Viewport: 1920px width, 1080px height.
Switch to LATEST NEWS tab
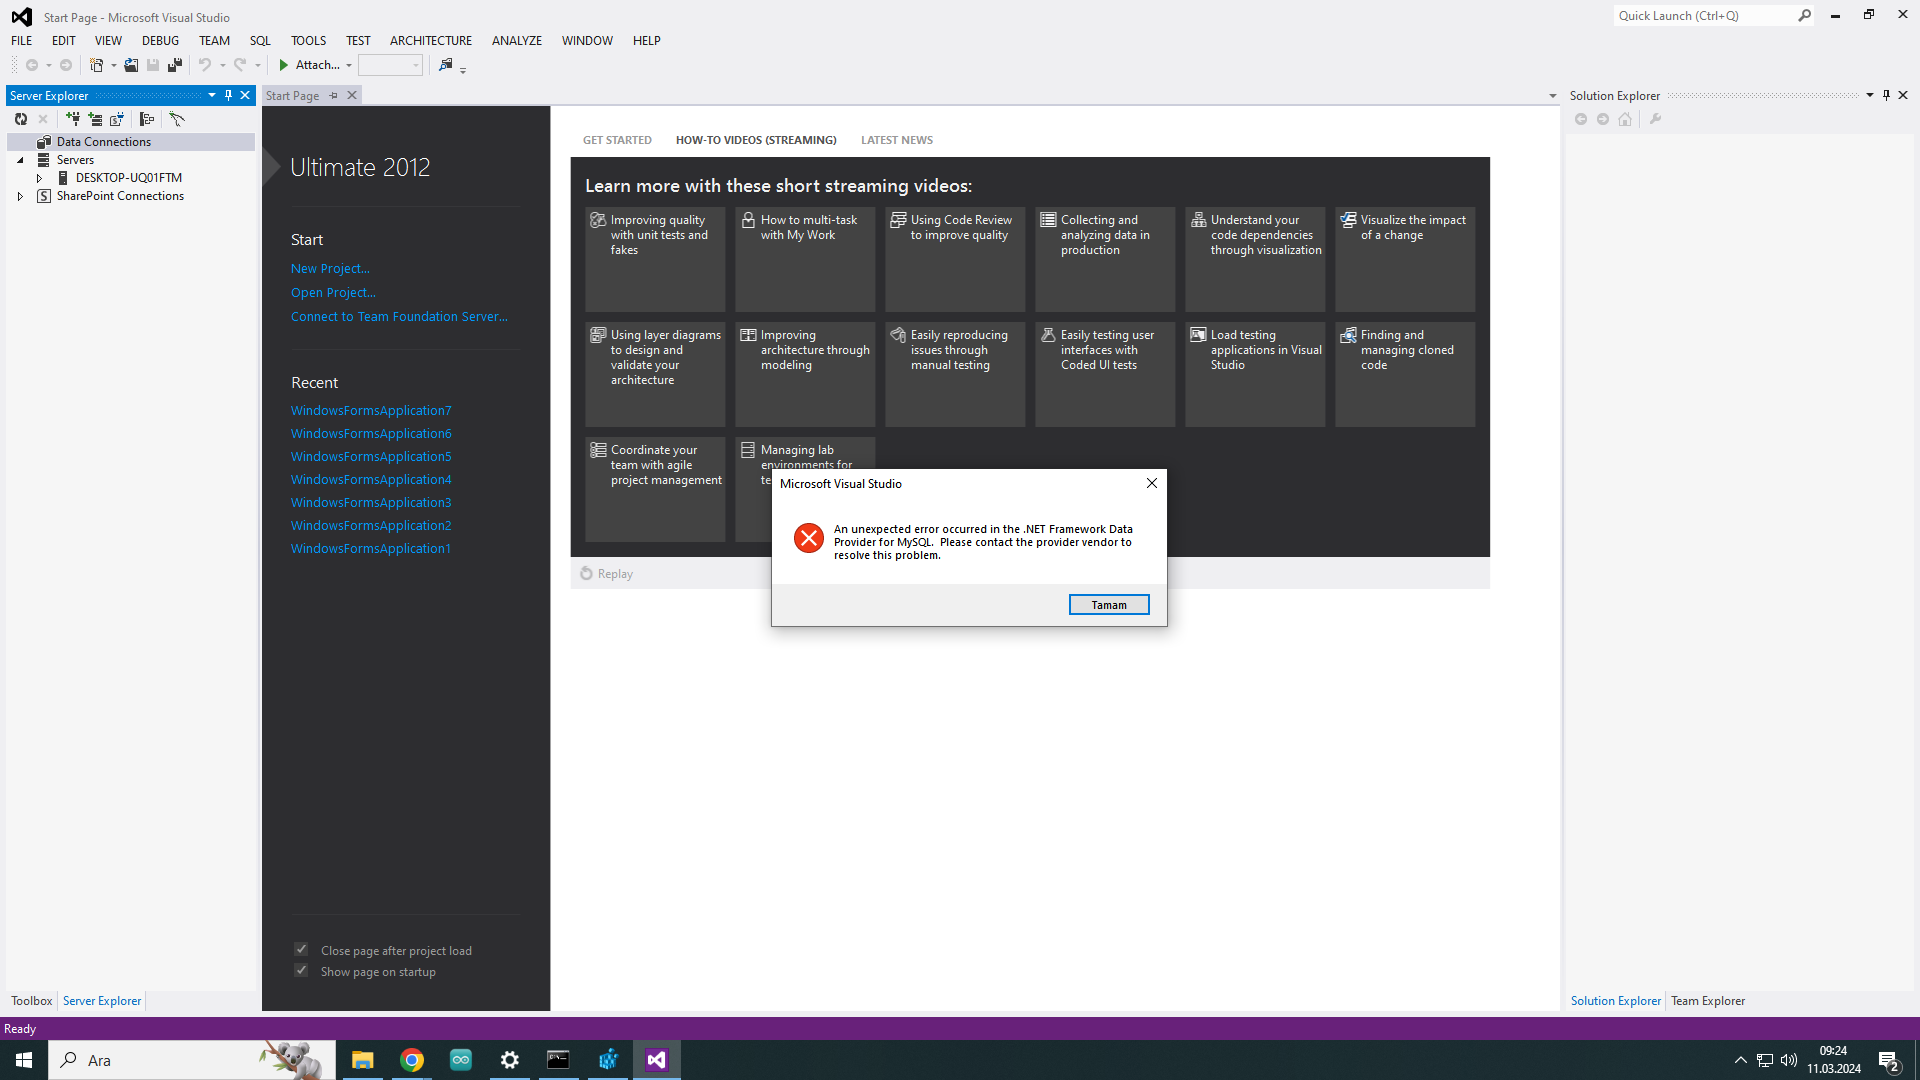point(896,140)
